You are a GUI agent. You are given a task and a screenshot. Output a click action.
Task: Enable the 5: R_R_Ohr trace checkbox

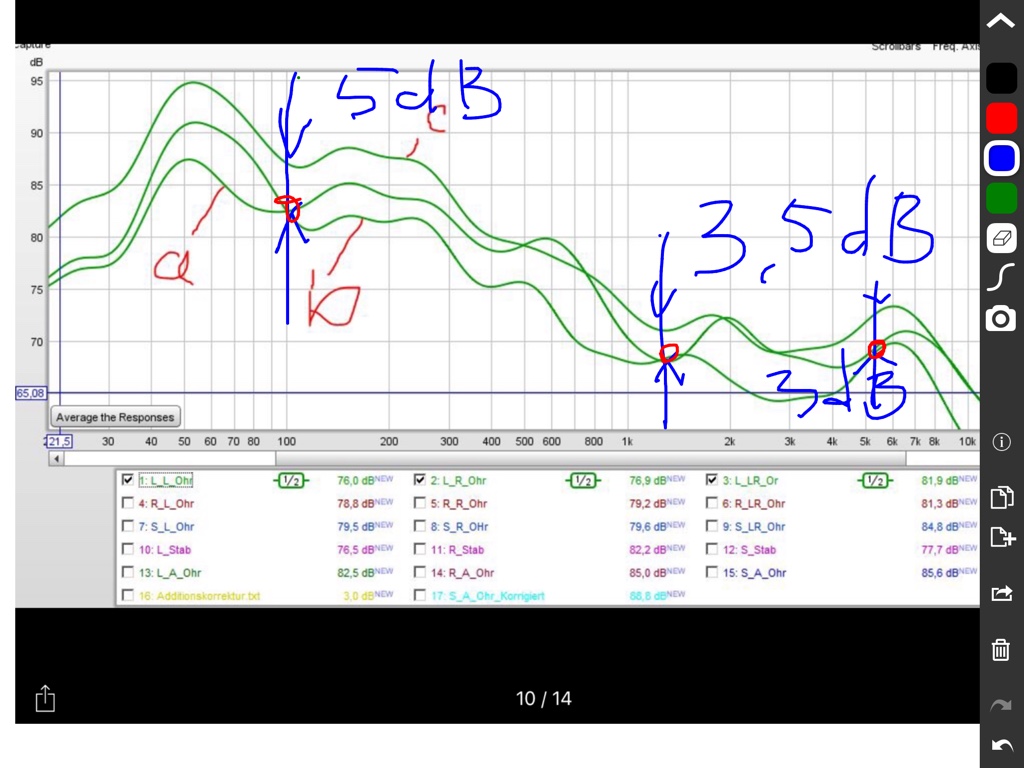click(420, 503)
